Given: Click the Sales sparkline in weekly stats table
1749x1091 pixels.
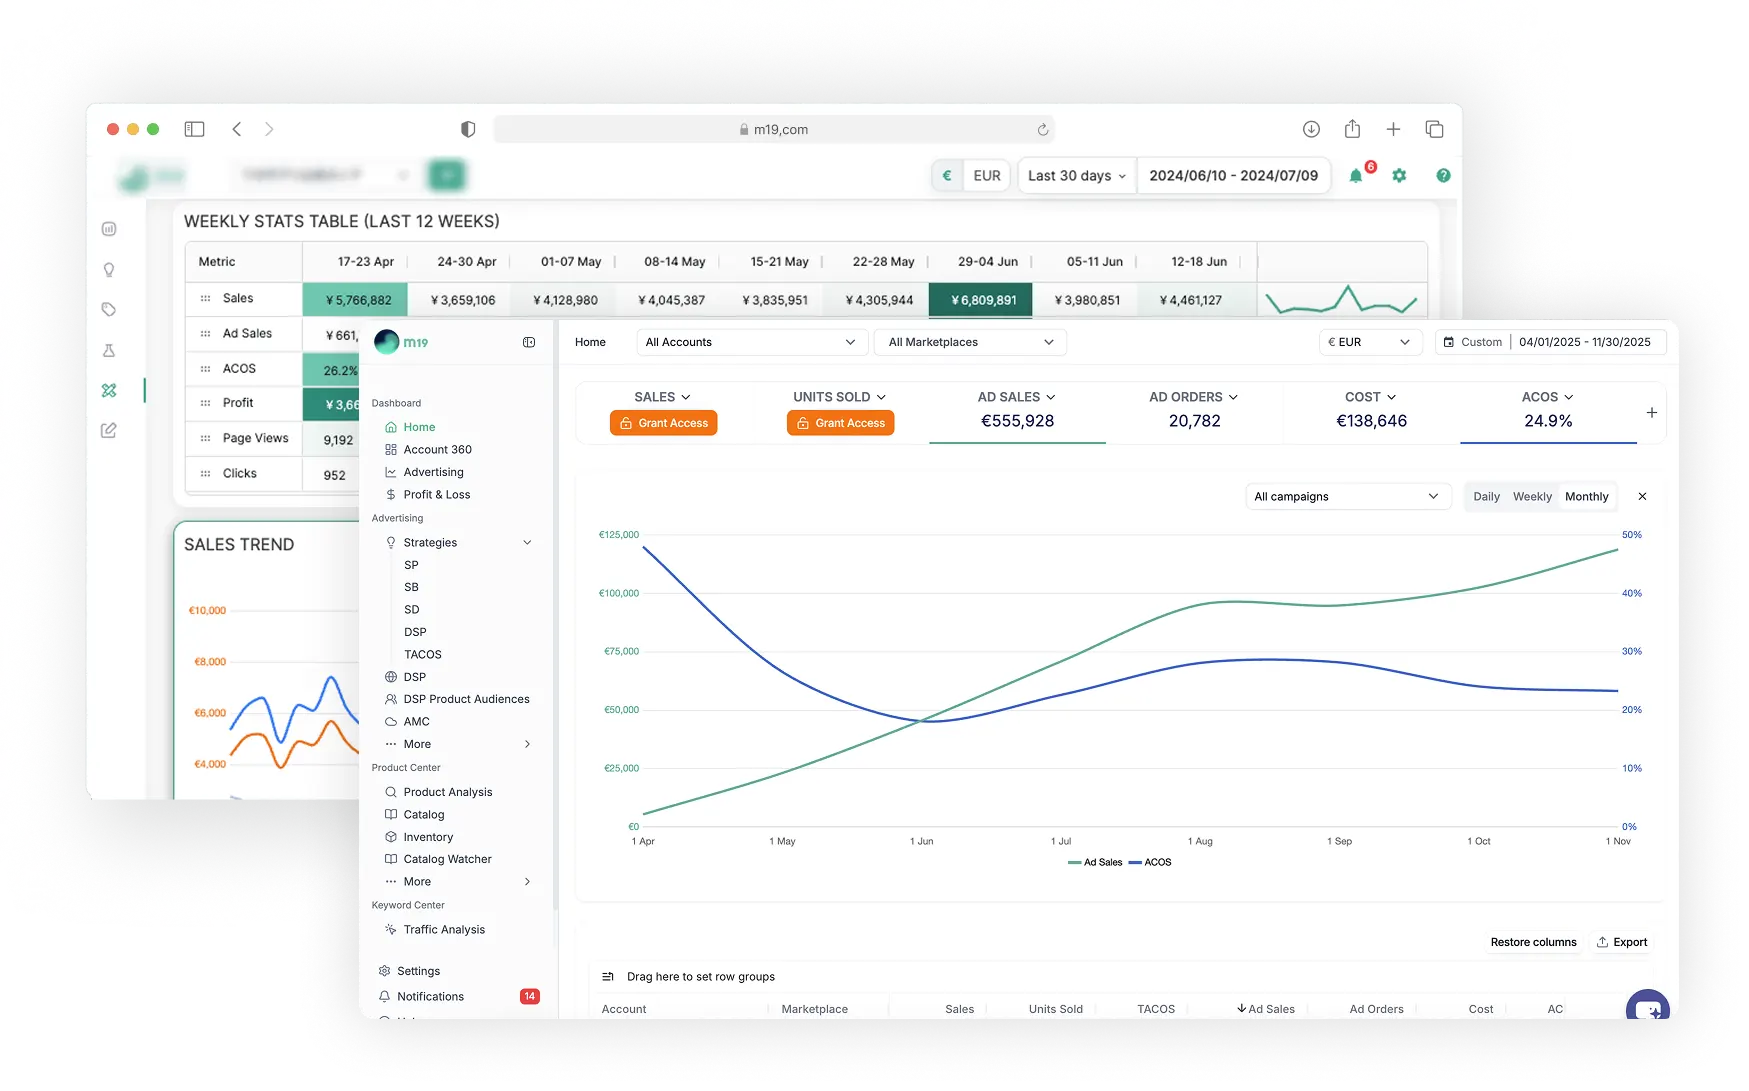Looking at the screenshot, I should pyautogui.click(x=1341, y=299).
